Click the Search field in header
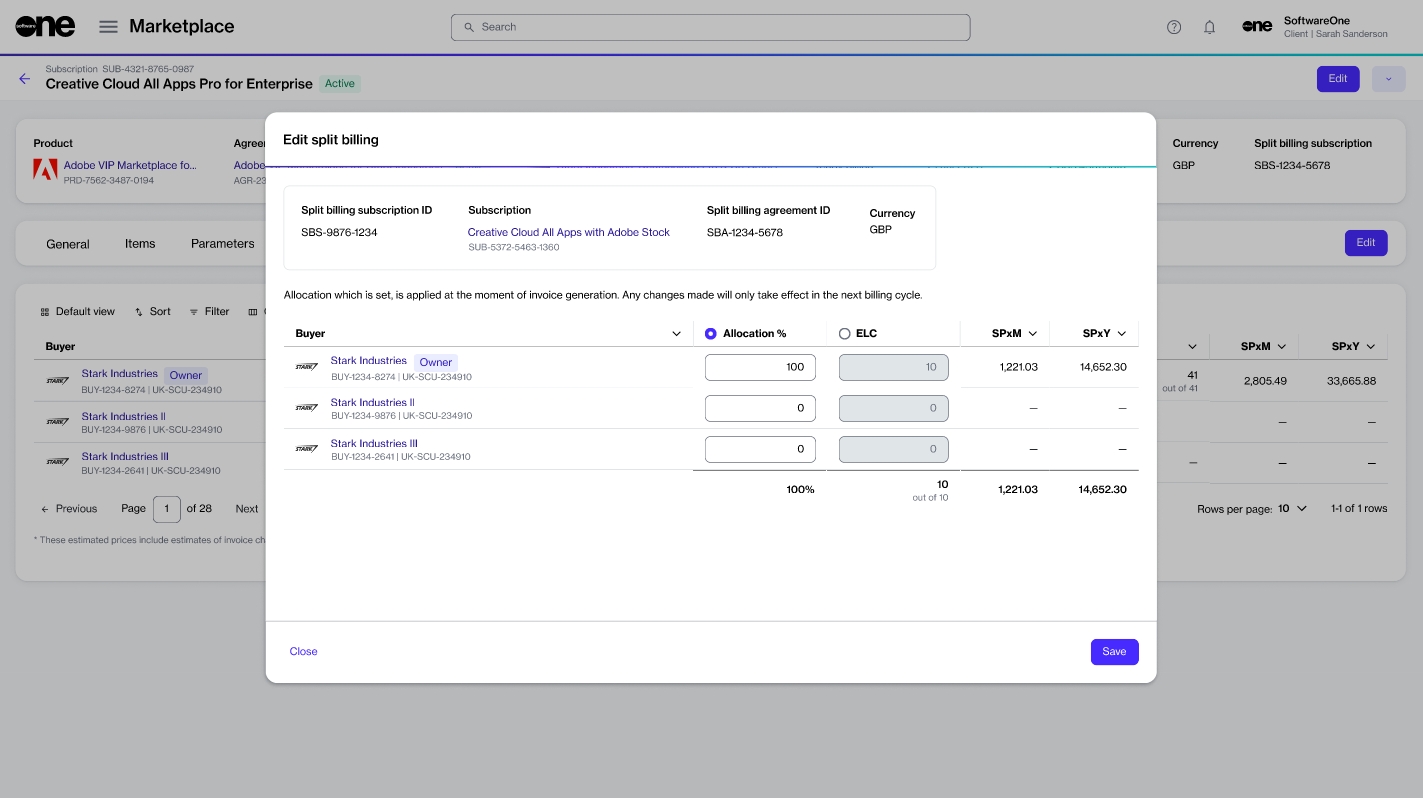 pyautogui.click(x=710, y=27)
